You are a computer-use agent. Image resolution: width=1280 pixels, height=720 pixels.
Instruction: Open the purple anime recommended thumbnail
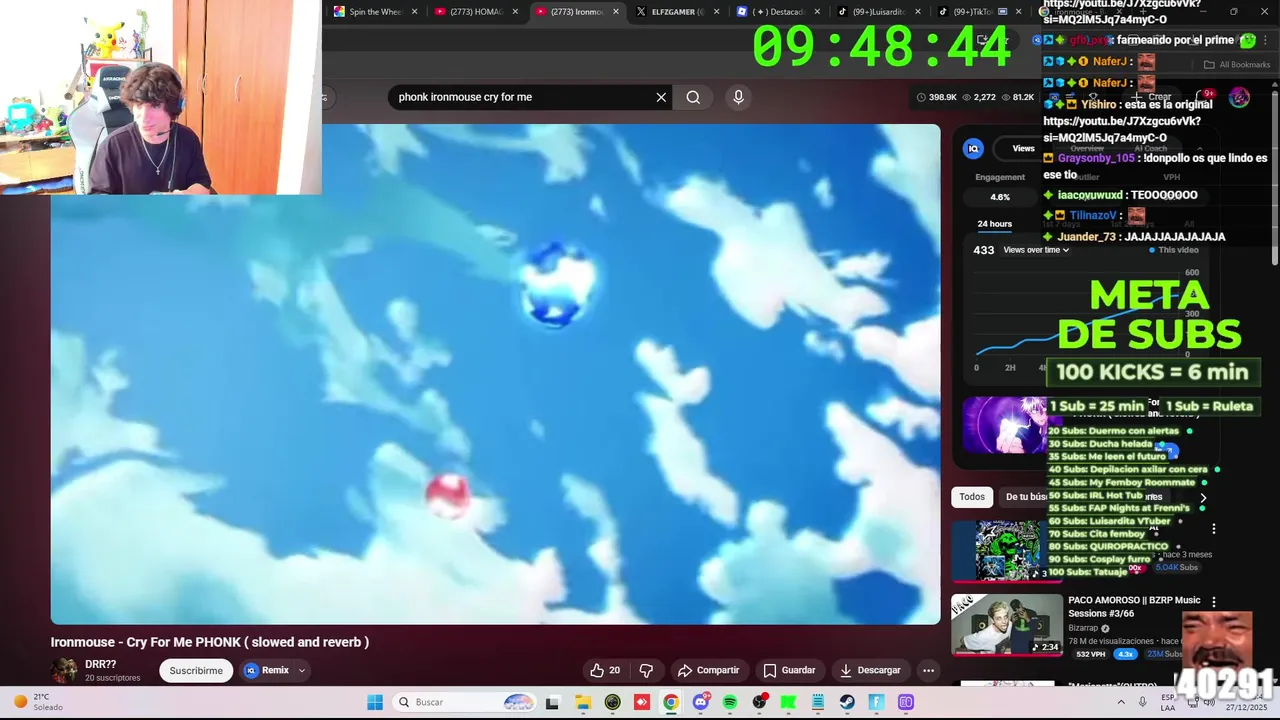tap(1005, 426)
